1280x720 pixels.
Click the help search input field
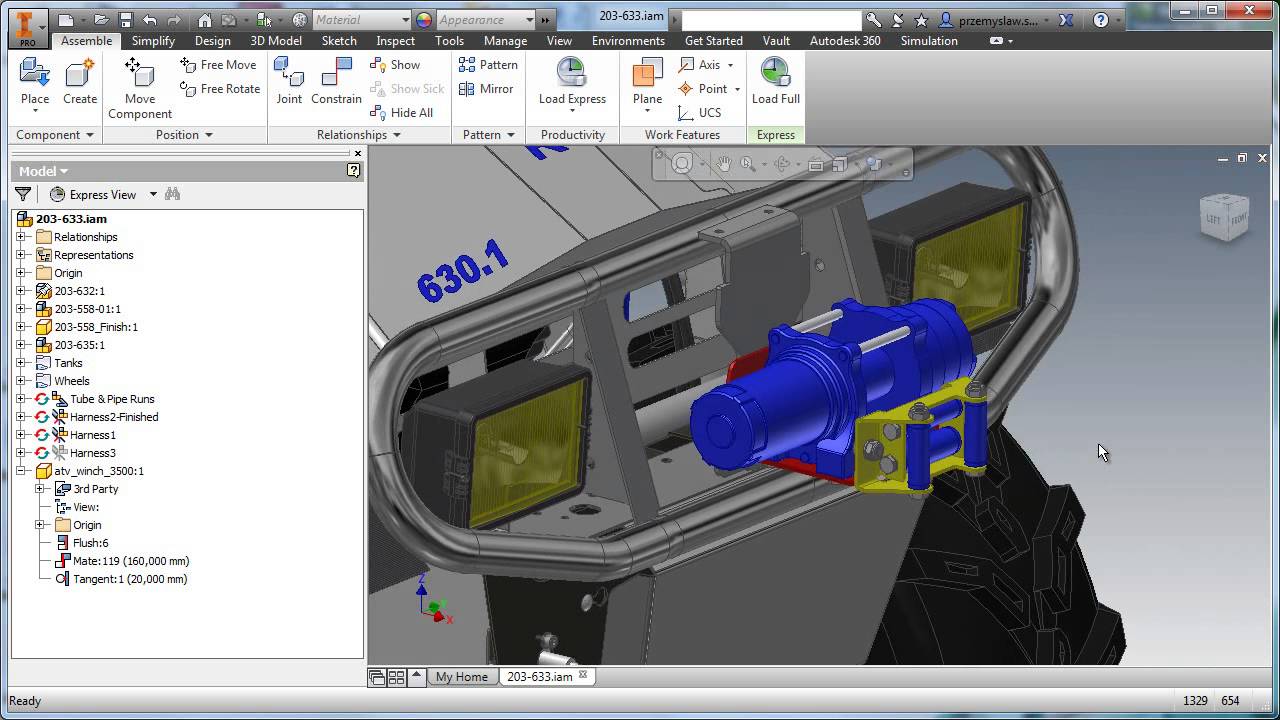pos(771,20)
